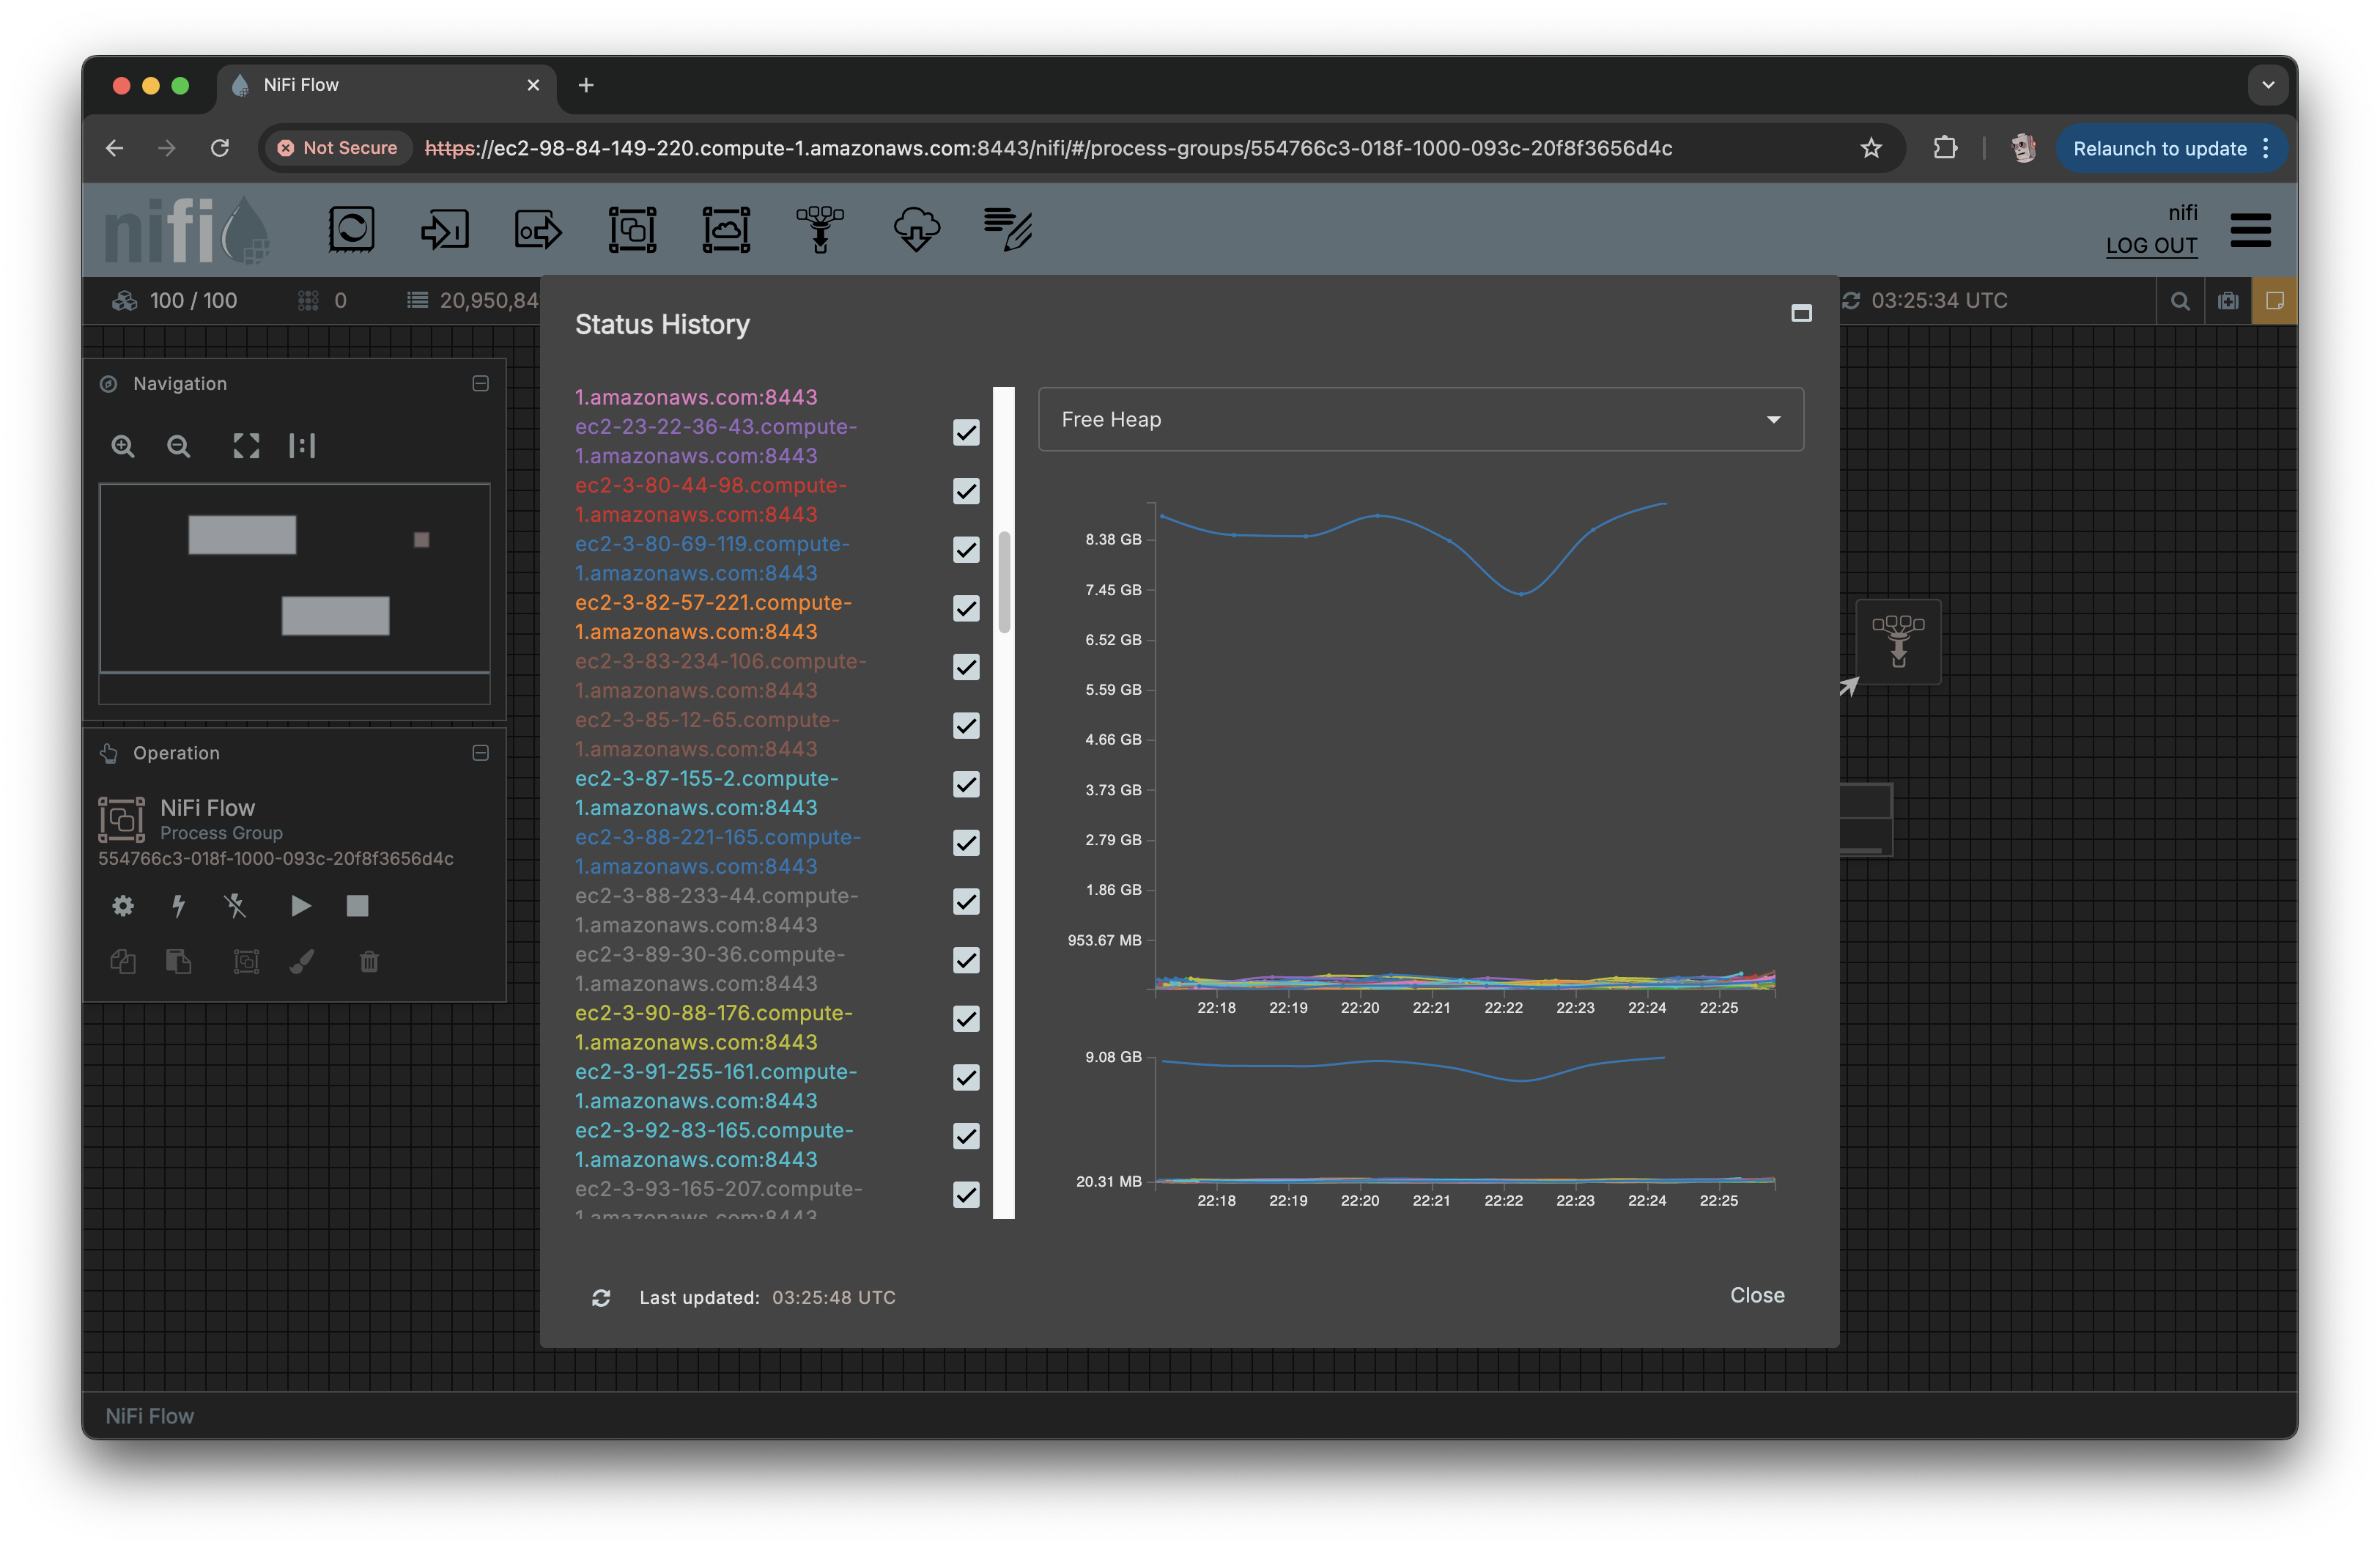2380x1548 pixels.
Task: Click the Template cloud icon
Action: click(x=915, y=229)
